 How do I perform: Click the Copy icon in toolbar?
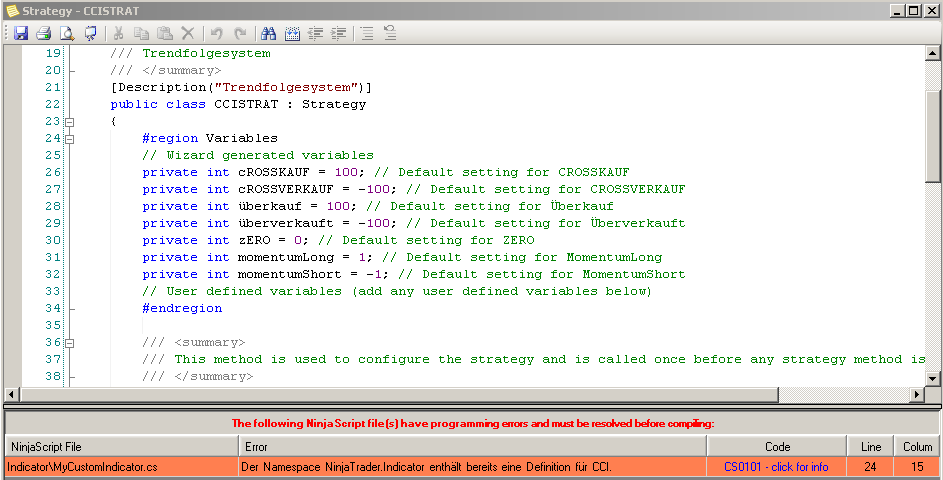tap(141, 33)
